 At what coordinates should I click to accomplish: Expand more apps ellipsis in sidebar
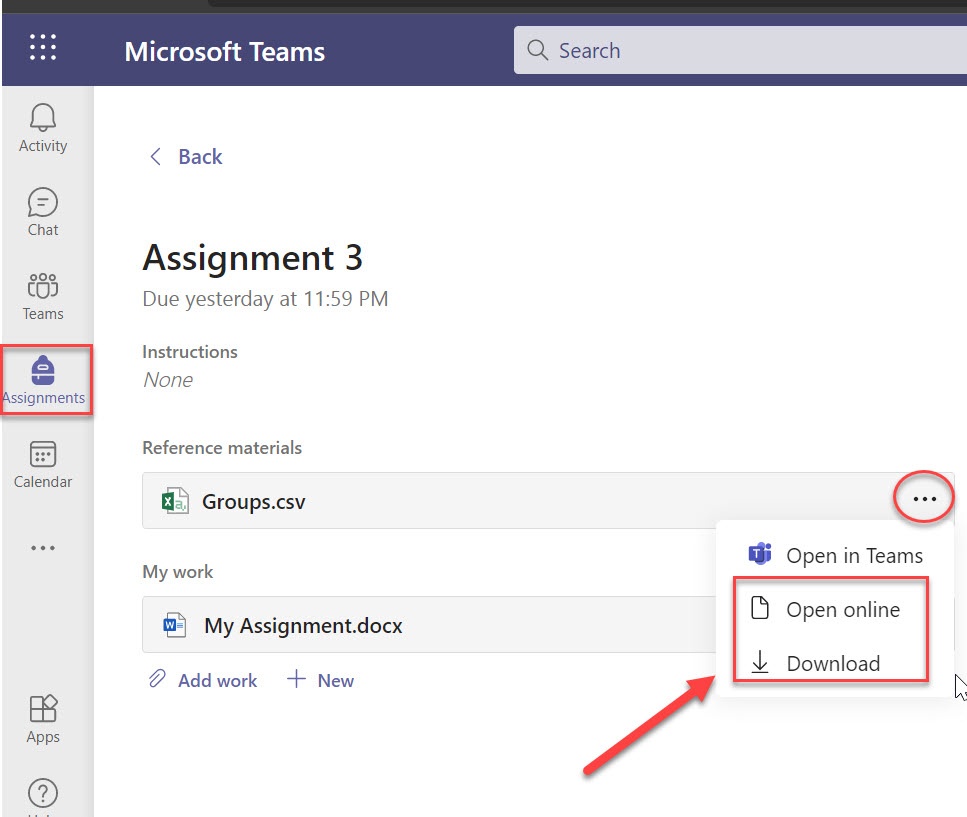[x=43, y=548]
